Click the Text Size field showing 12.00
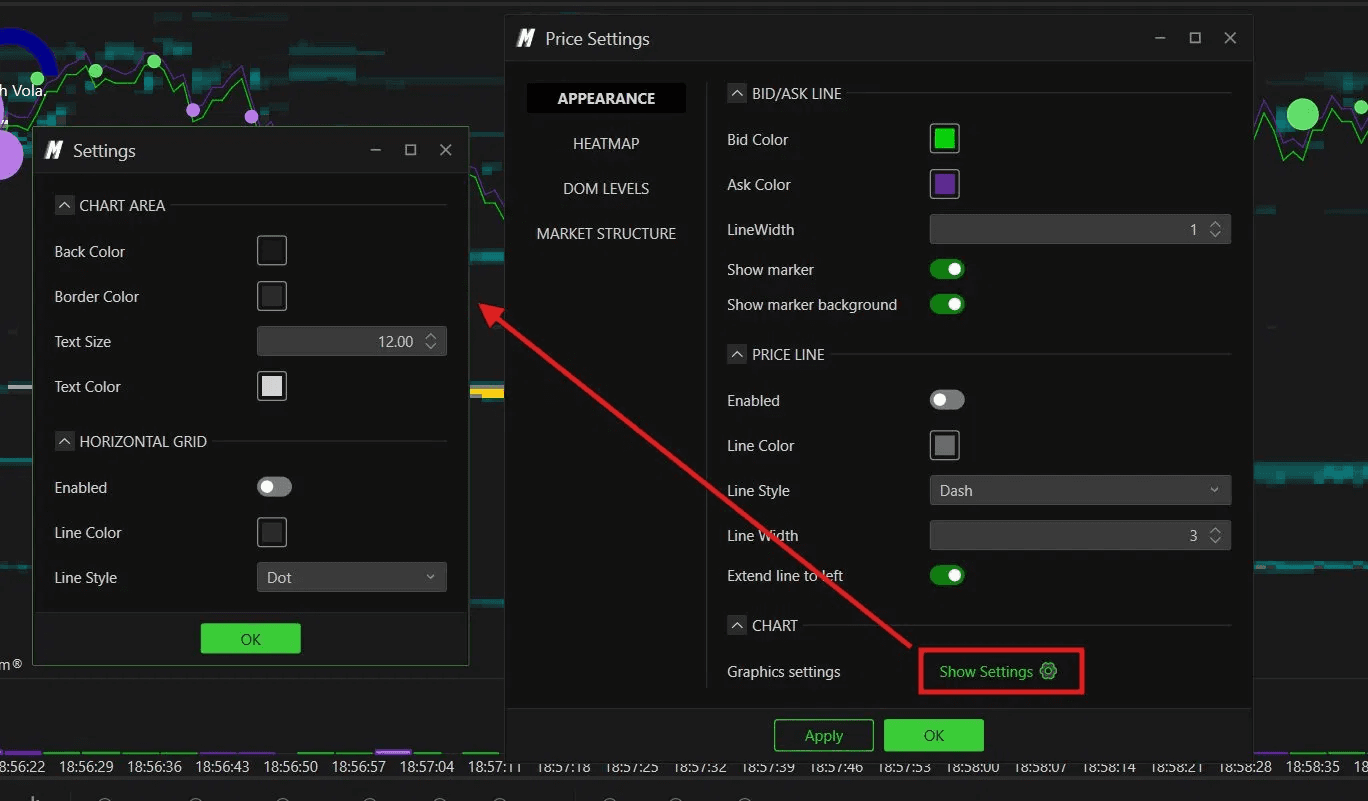Viewport: 1368px width, 801px height. pos(352,341)
